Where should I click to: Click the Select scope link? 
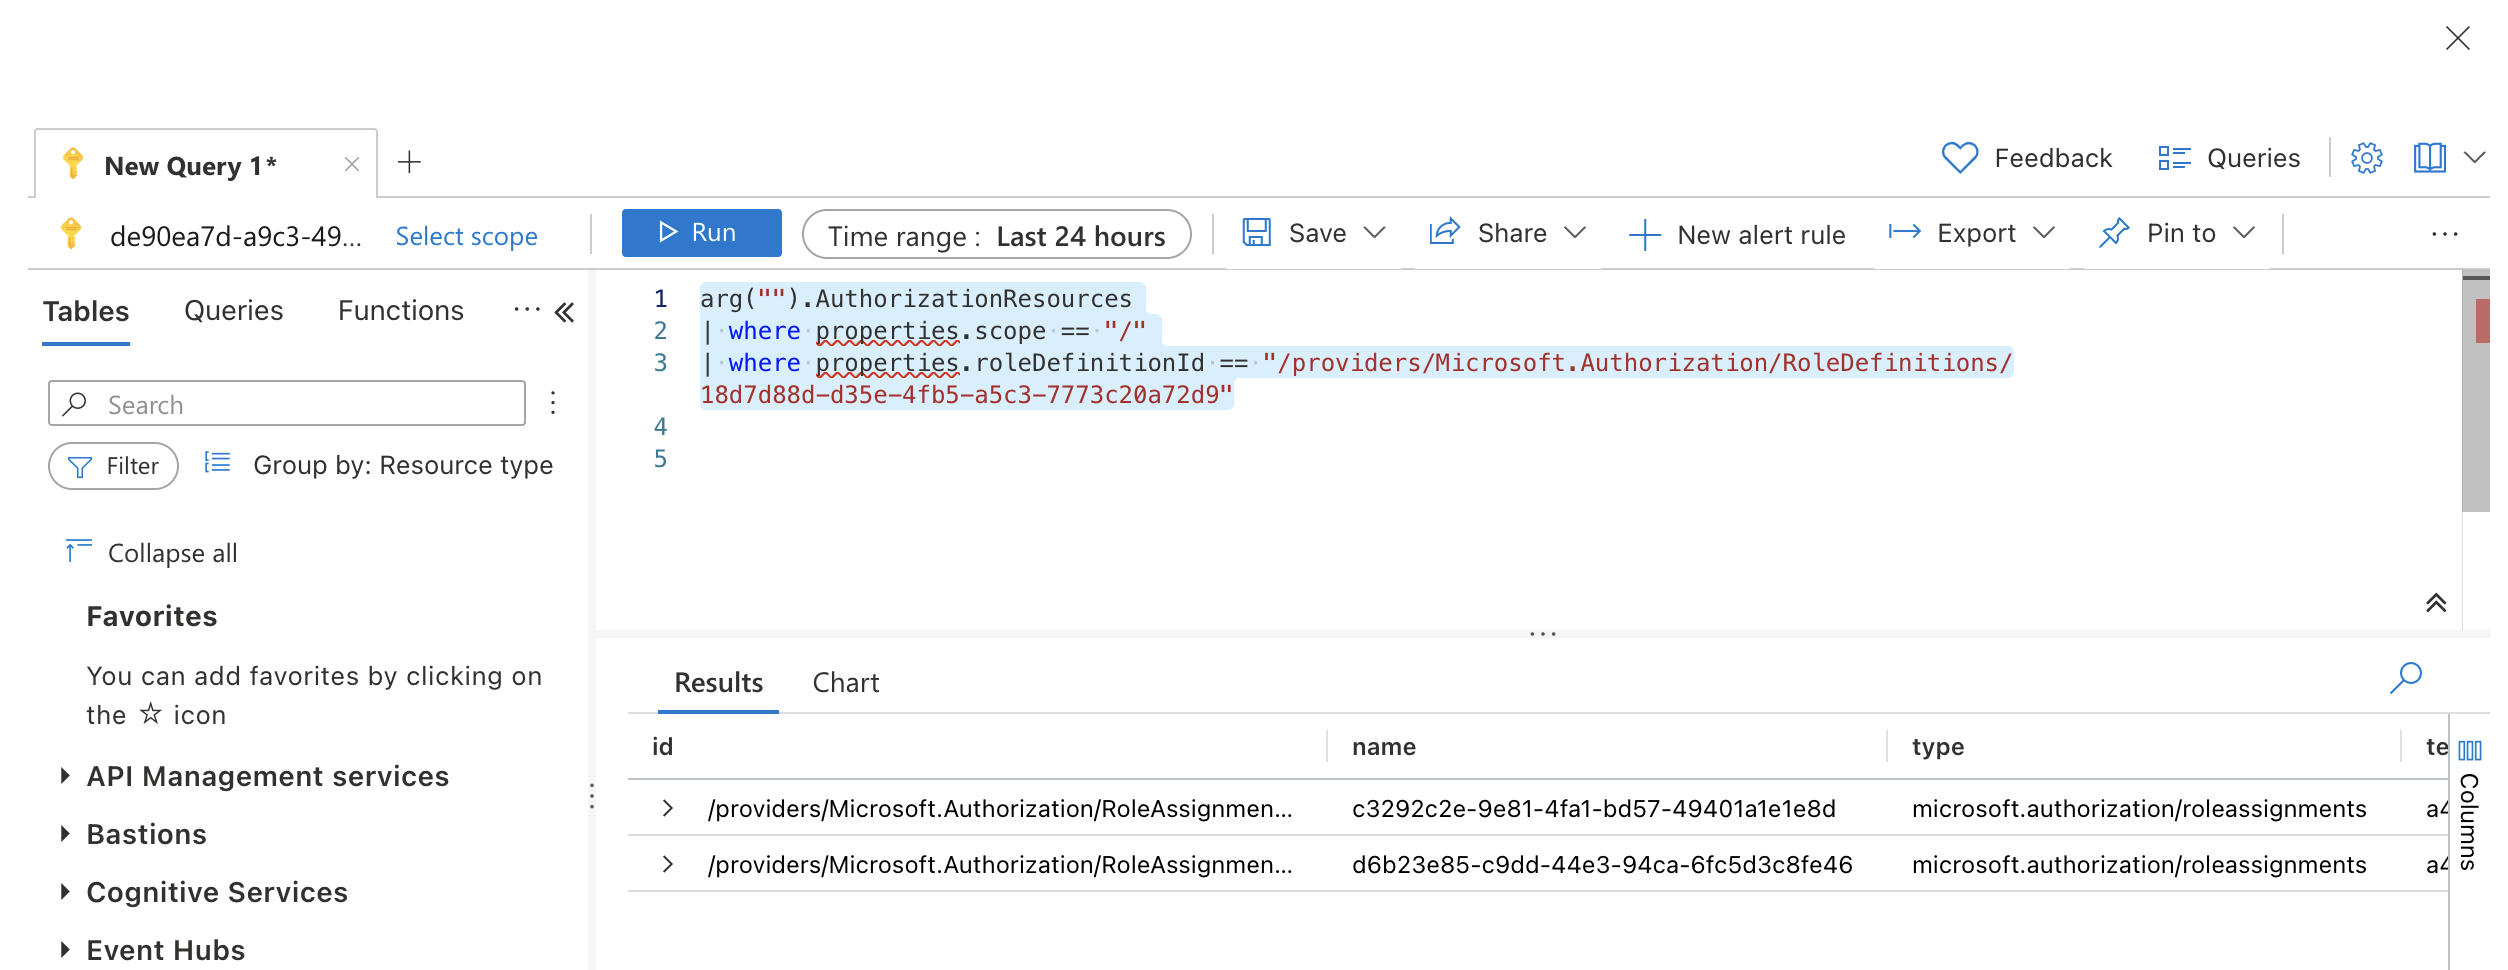[466, 236]
